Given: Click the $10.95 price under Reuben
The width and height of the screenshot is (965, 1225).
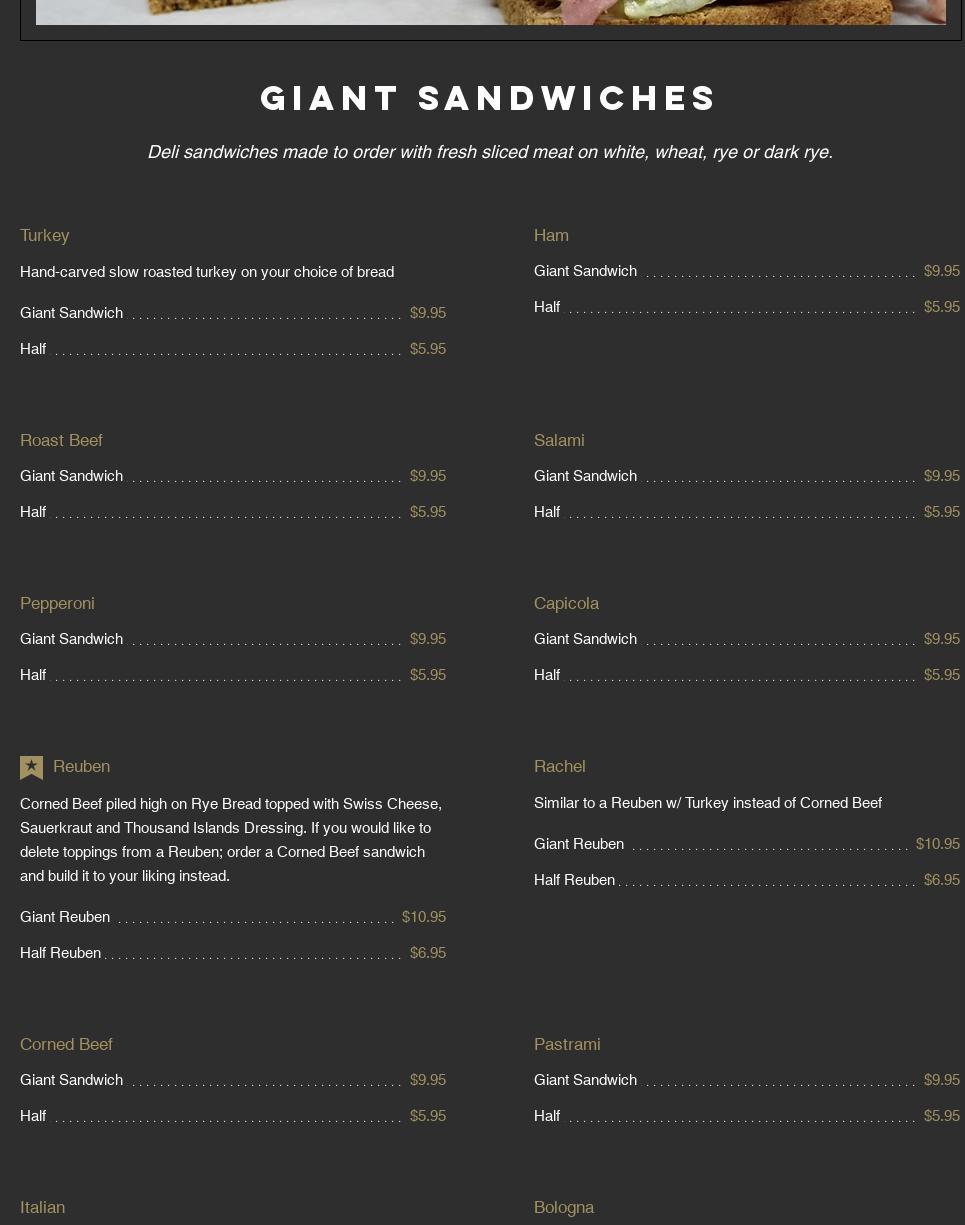Looking at the screenshot, I should pos(424,917).
